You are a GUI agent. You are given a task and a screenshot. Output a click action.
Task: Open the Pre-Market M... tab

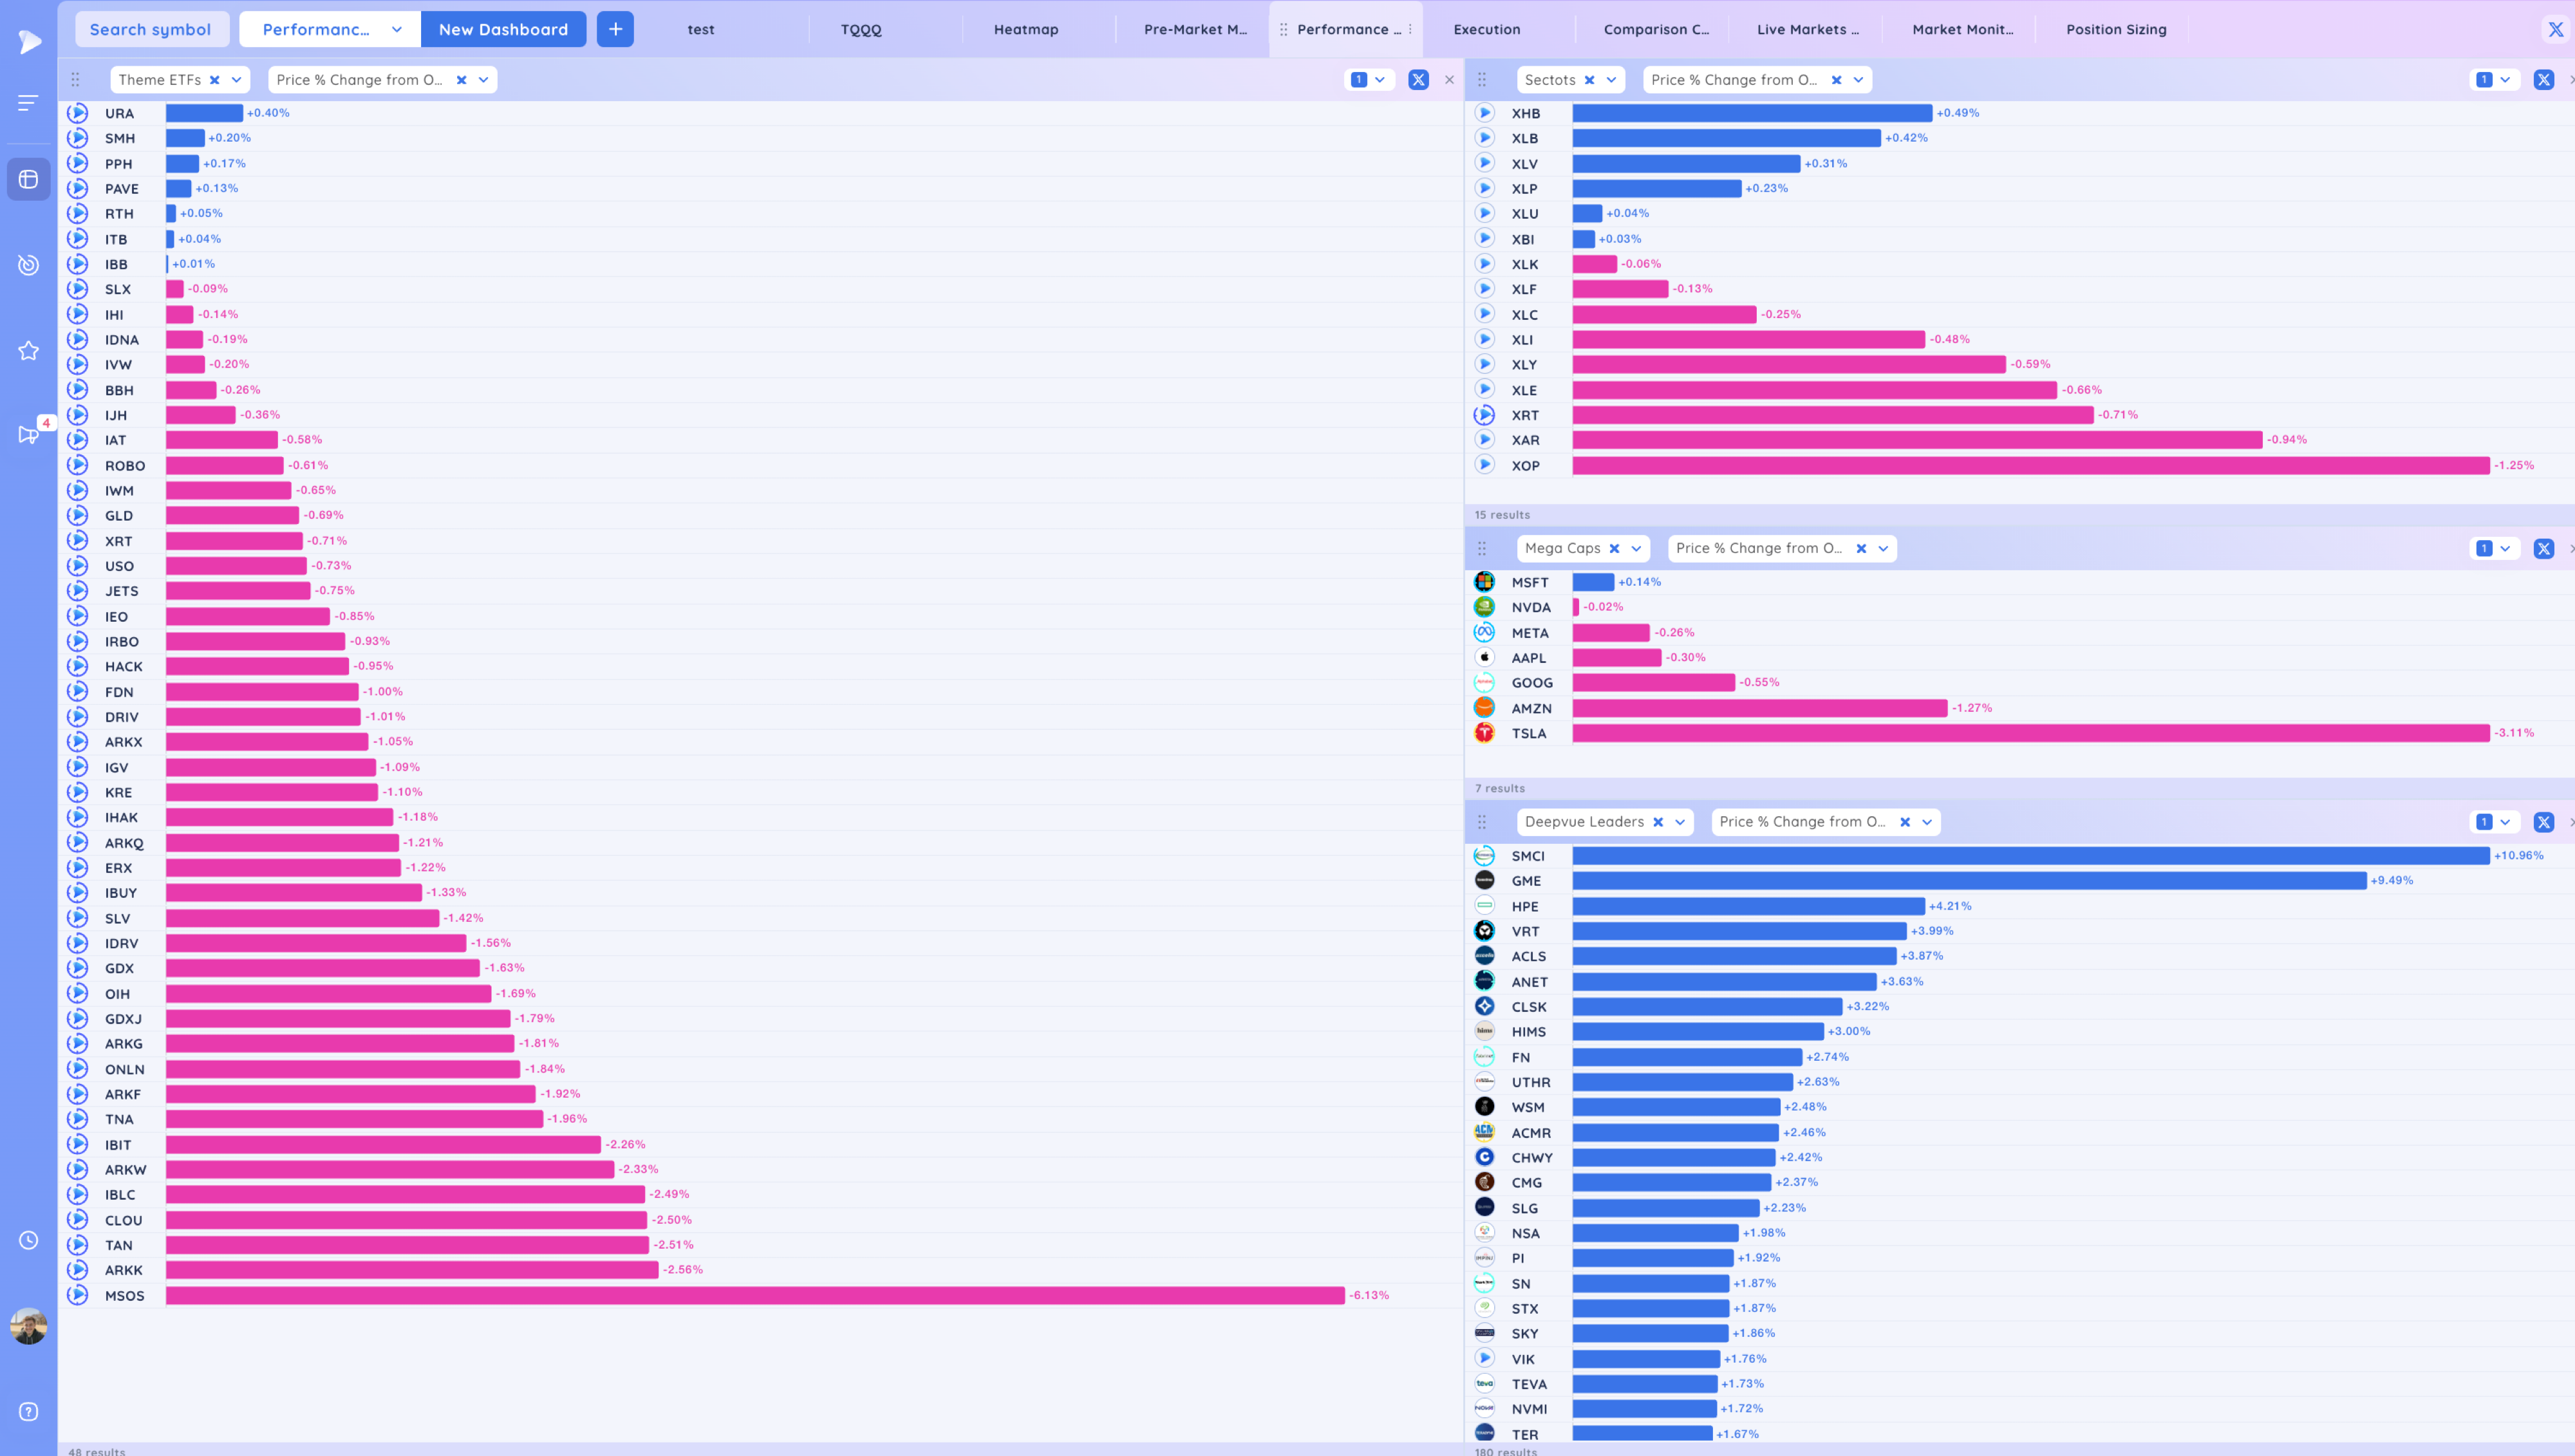tap(1195, 29)
